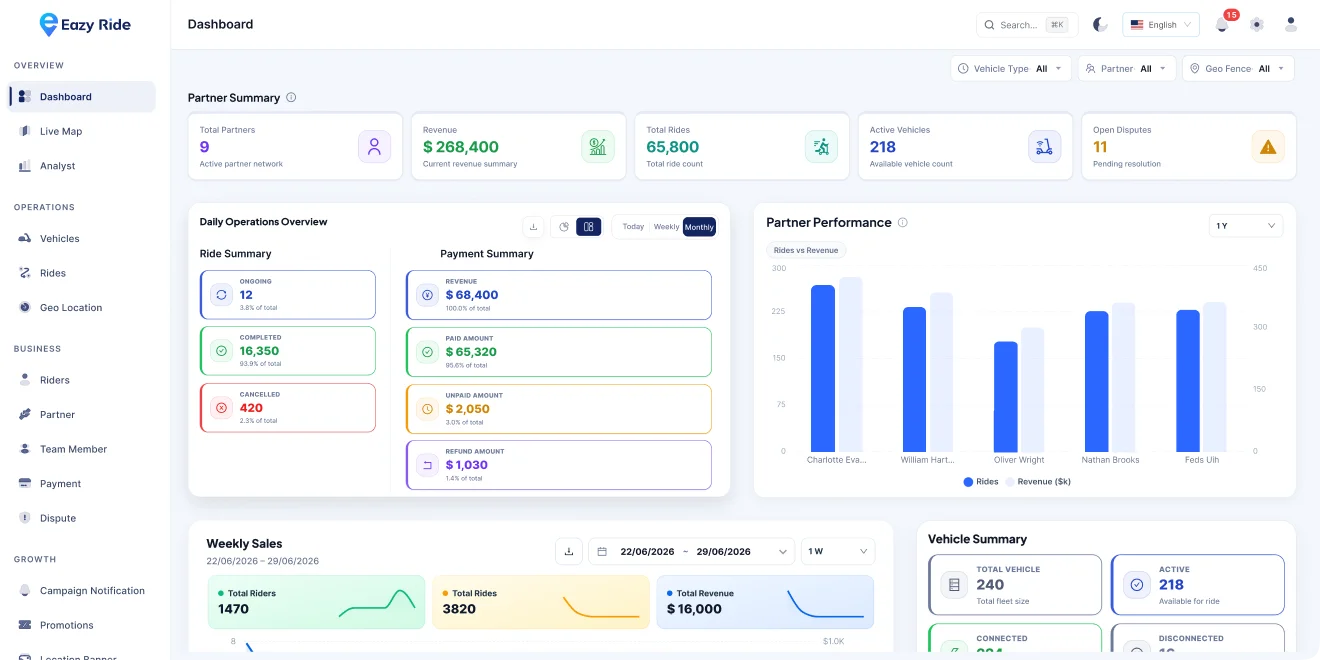This screenshot has width=1320, height=660.
Task: Click the Riders sidebar icon
Action: tap(25, 380)
